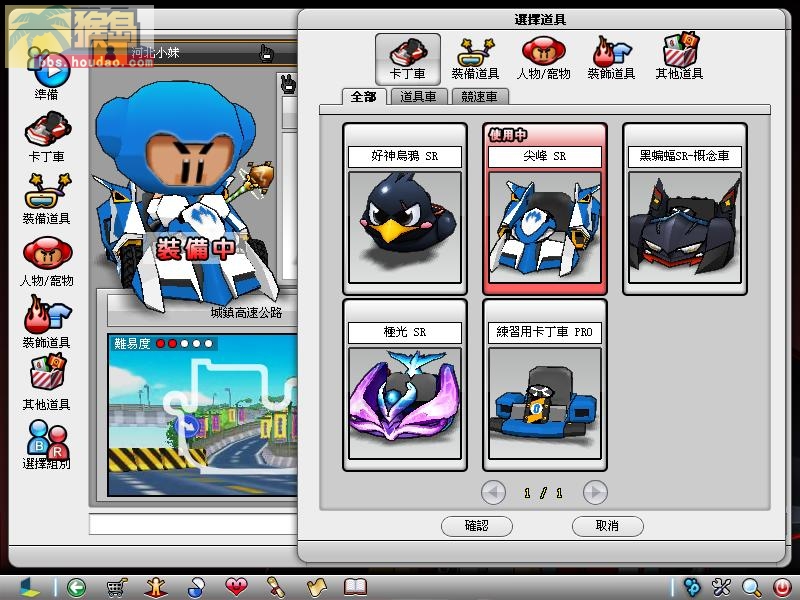Choose the 好神烏鴉 SR kart card
Viewport: 800px width, 600px height.
[x=405, y=209]
